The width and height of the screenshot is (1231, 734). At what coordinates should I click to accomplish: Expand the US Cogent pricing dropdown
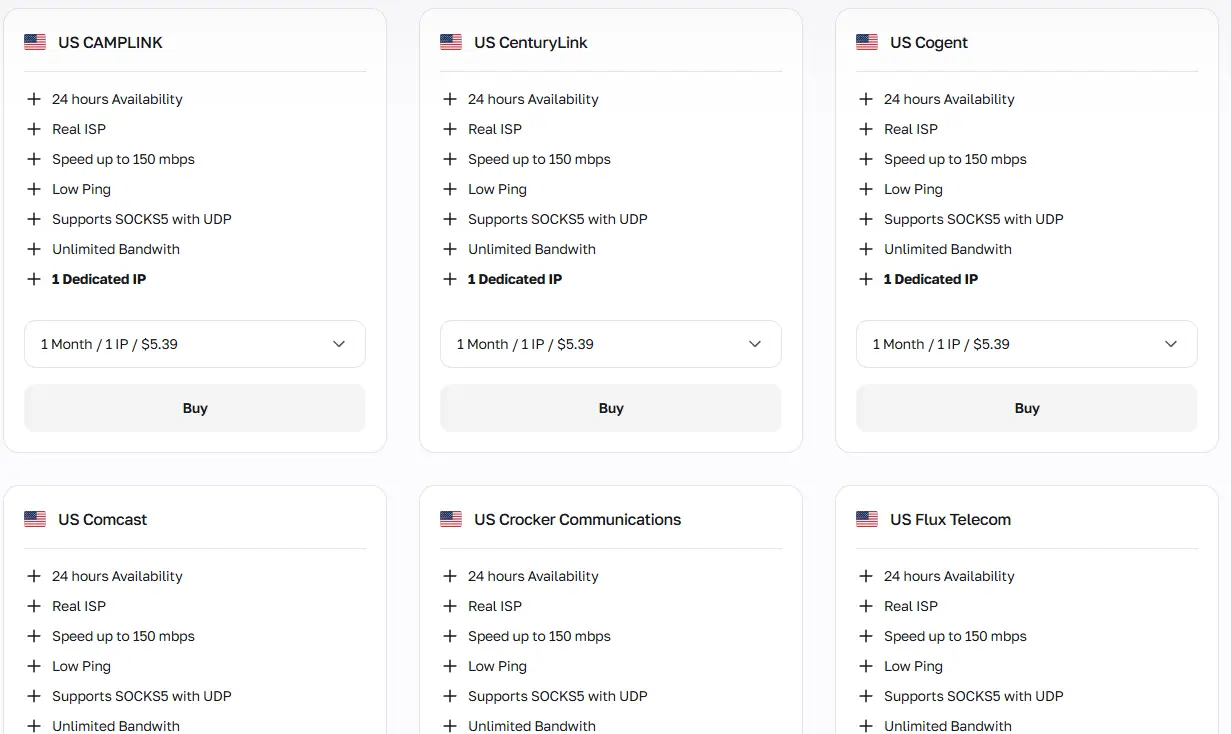[x=1027, y=344]
